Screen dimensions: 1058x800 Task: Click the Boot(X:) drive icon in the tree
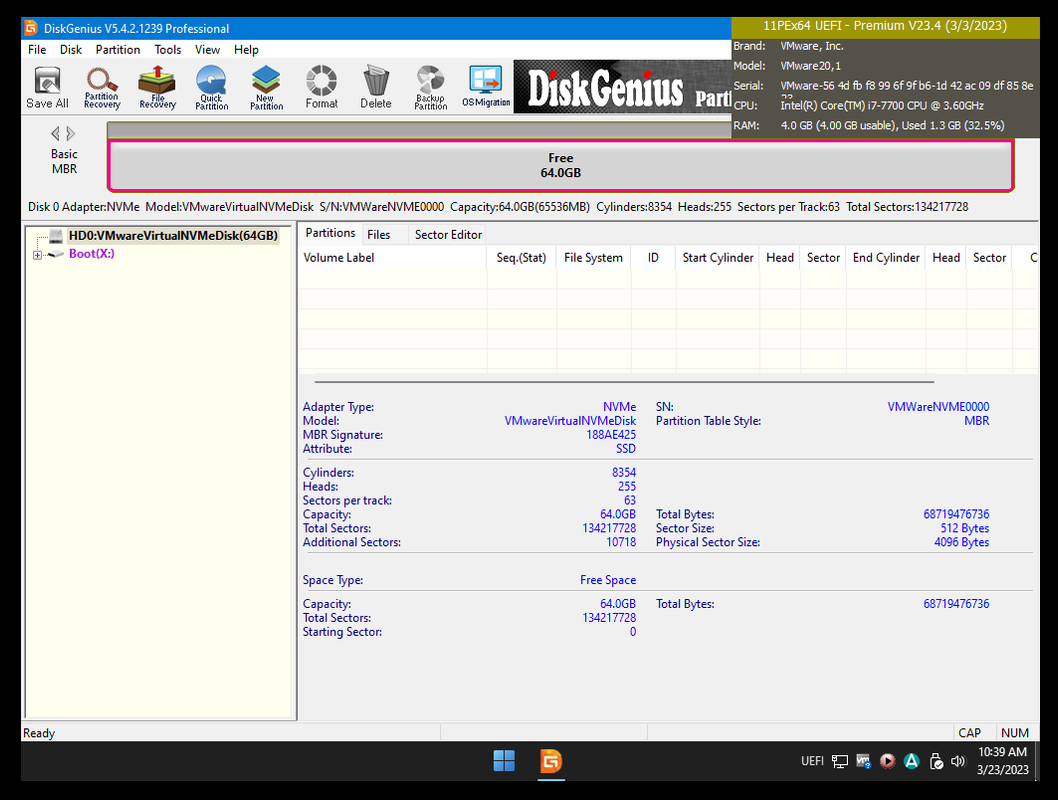click(x=57, y=254)
